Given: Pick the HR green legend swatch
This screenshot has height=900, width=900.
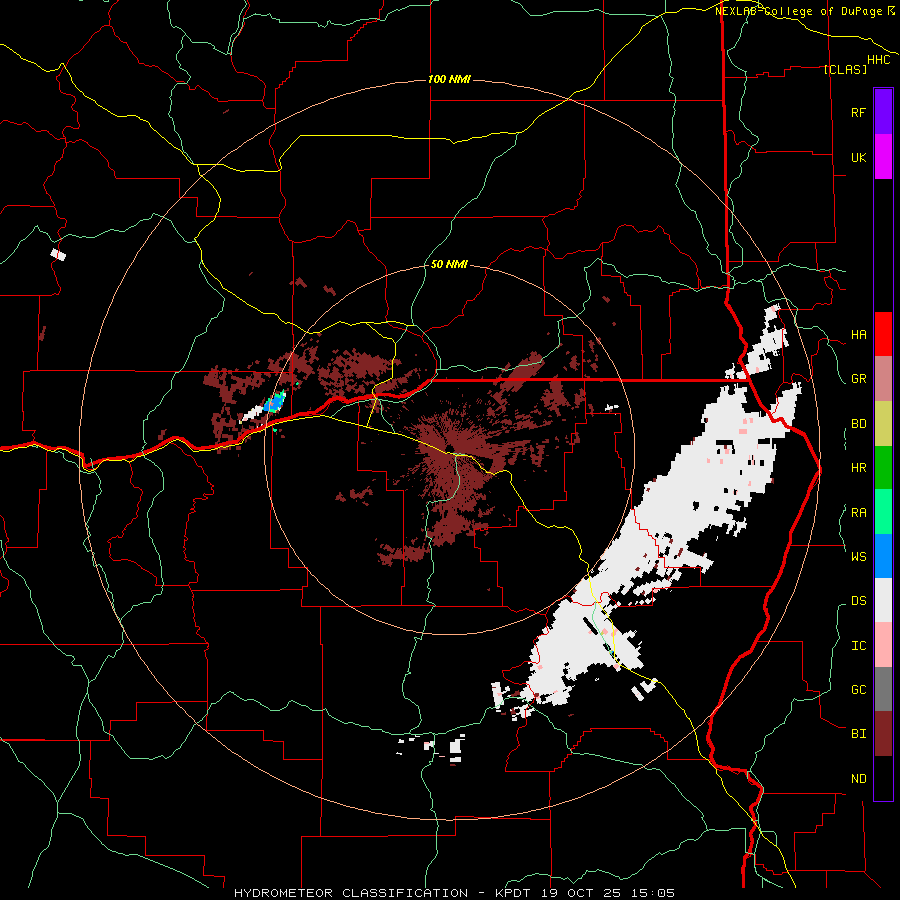Looking at the screenshot, I should (883, 467).
